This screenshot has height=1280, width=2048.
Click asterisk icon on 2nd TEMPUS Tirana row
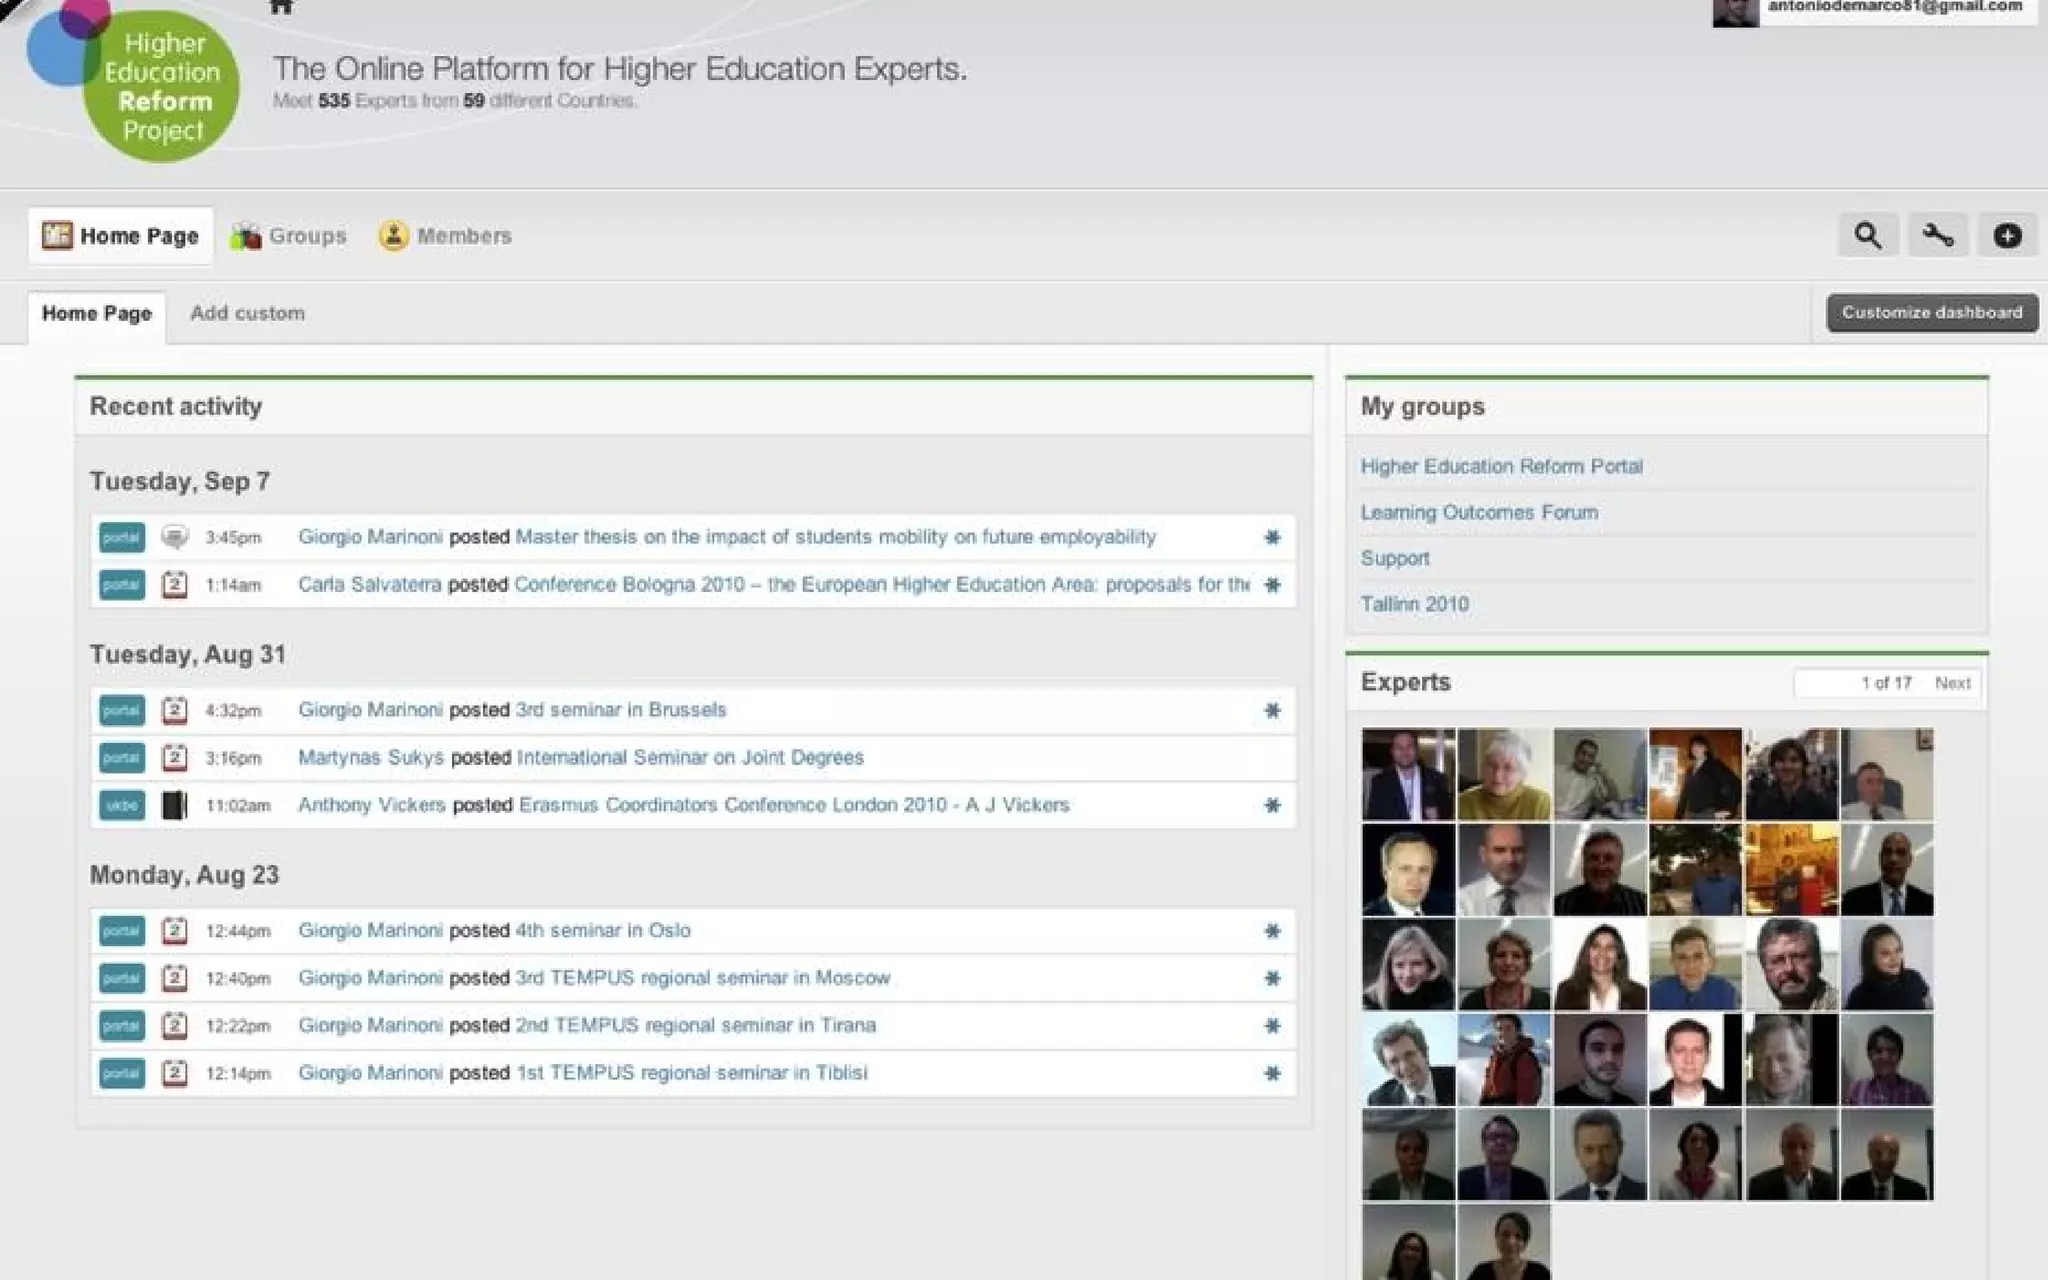pos(1272,1026)
